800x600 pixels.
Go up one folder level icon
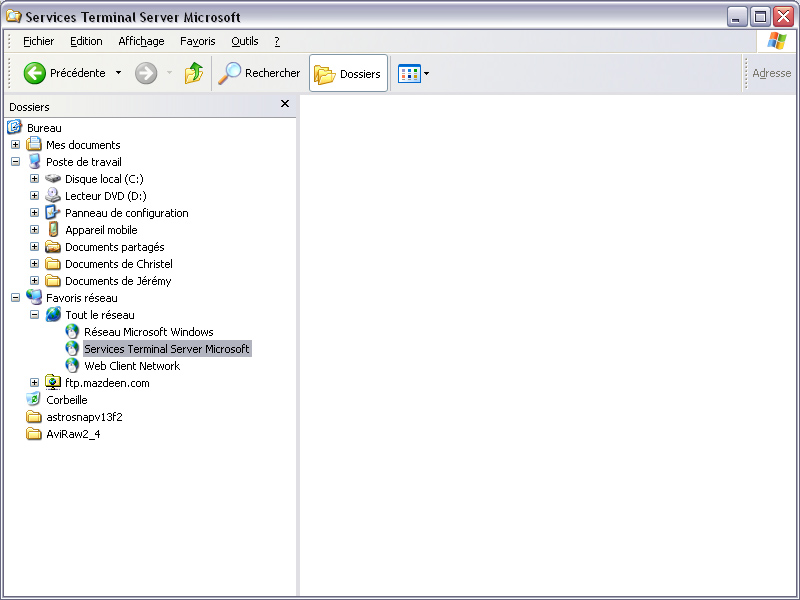pos(193,73)
